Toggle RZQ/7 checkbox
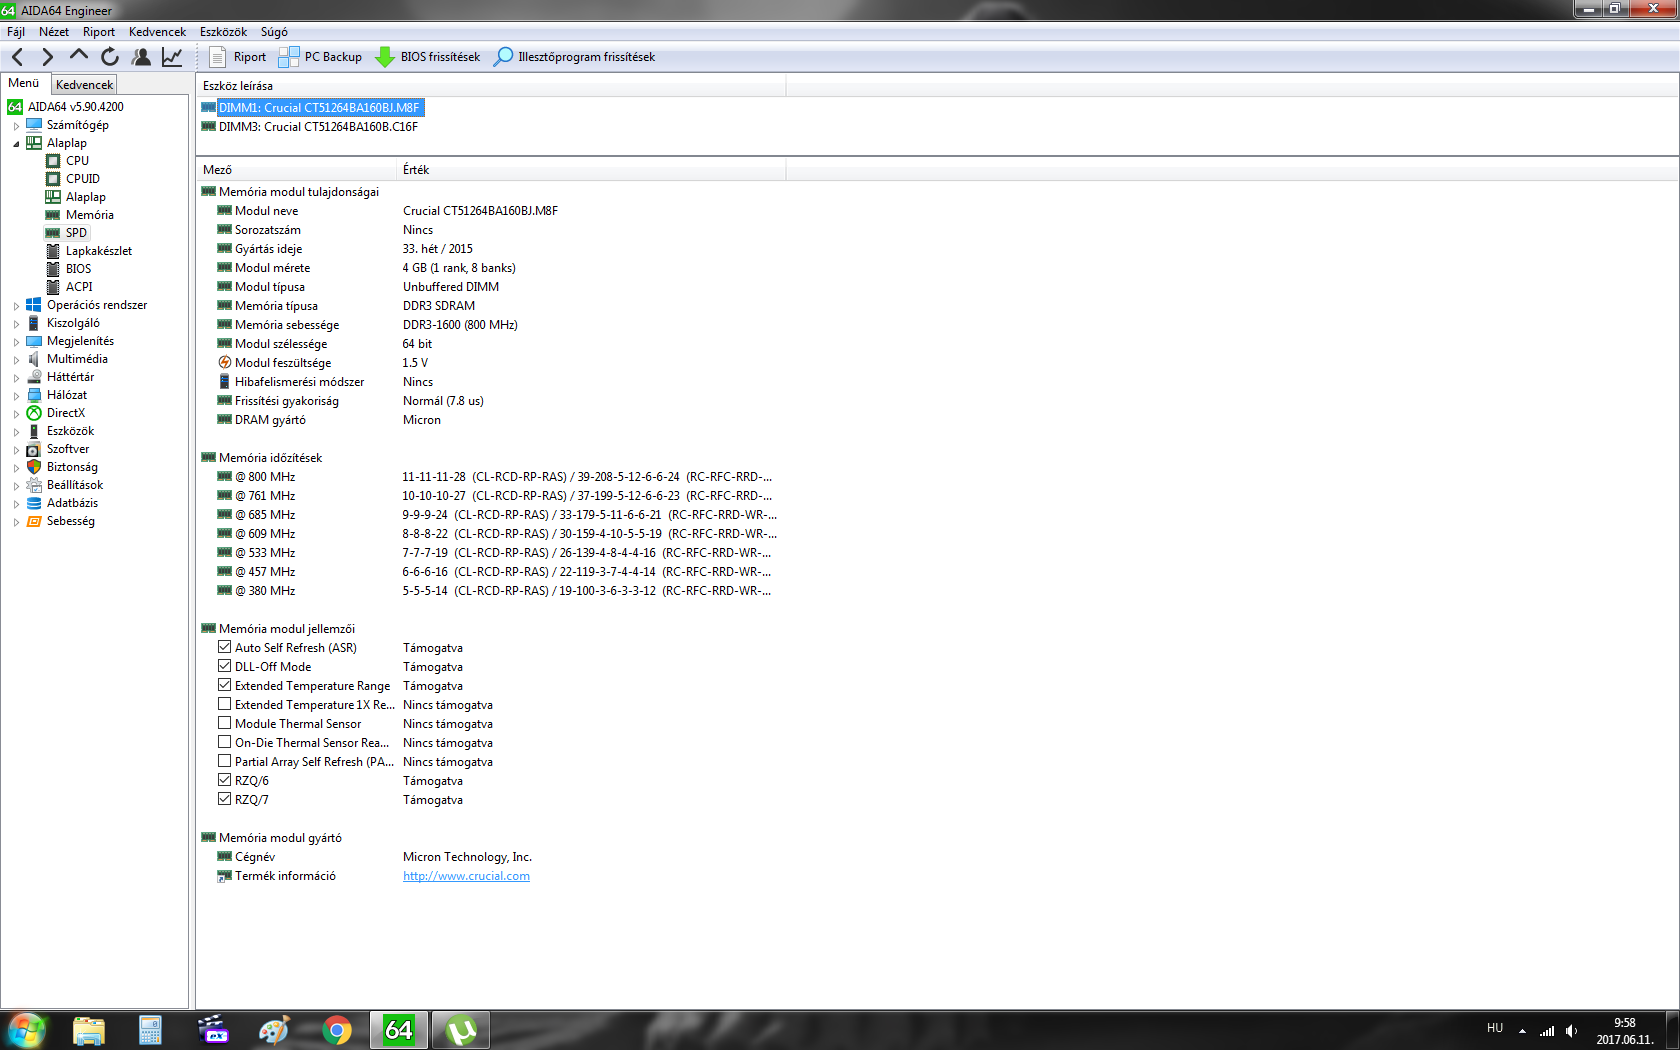This screenshot has height=1050, width=1680. click(224, 799)
